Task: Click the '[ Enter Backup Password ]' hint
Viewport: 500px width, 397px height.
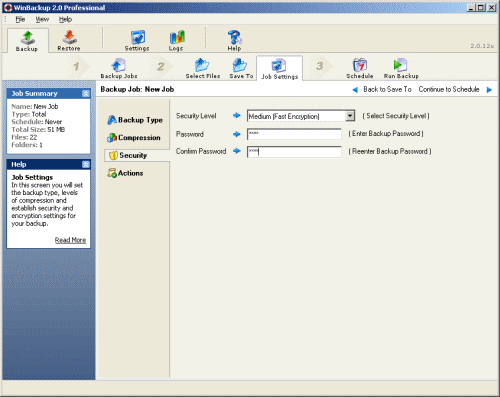Action: pos(386,134)
